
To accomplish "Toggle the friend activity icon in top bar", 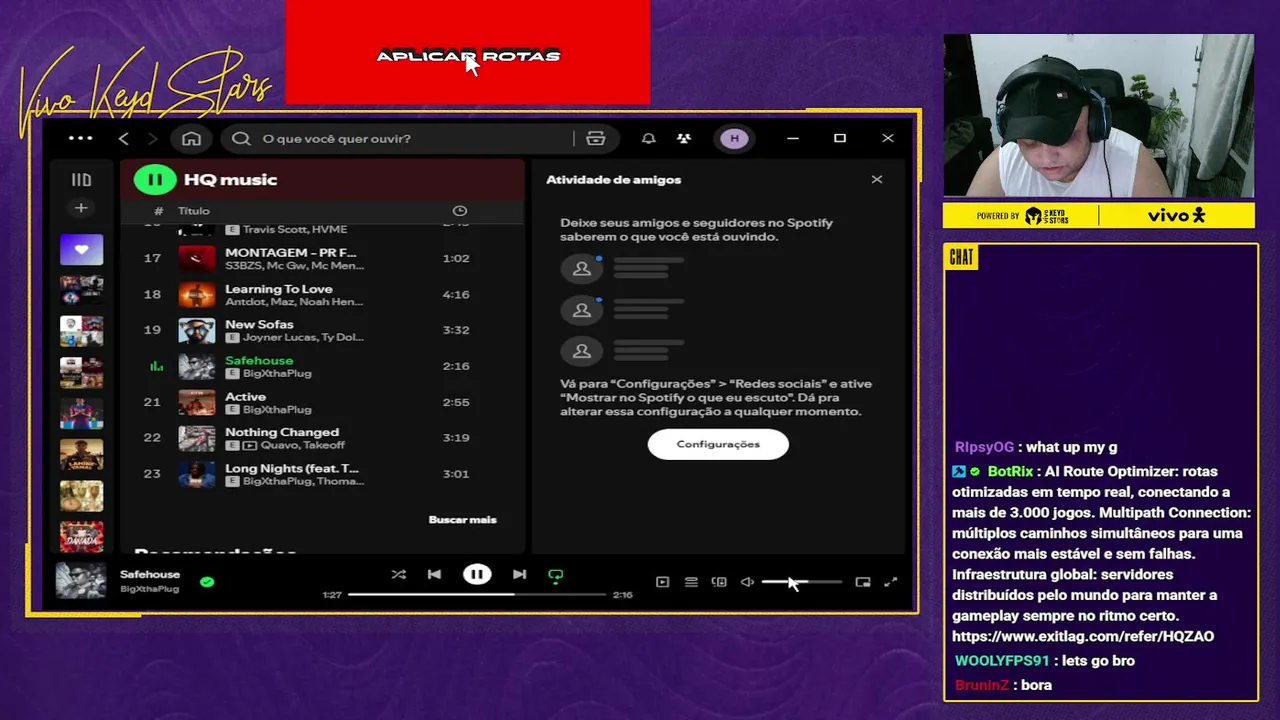I will click(684, 138).
